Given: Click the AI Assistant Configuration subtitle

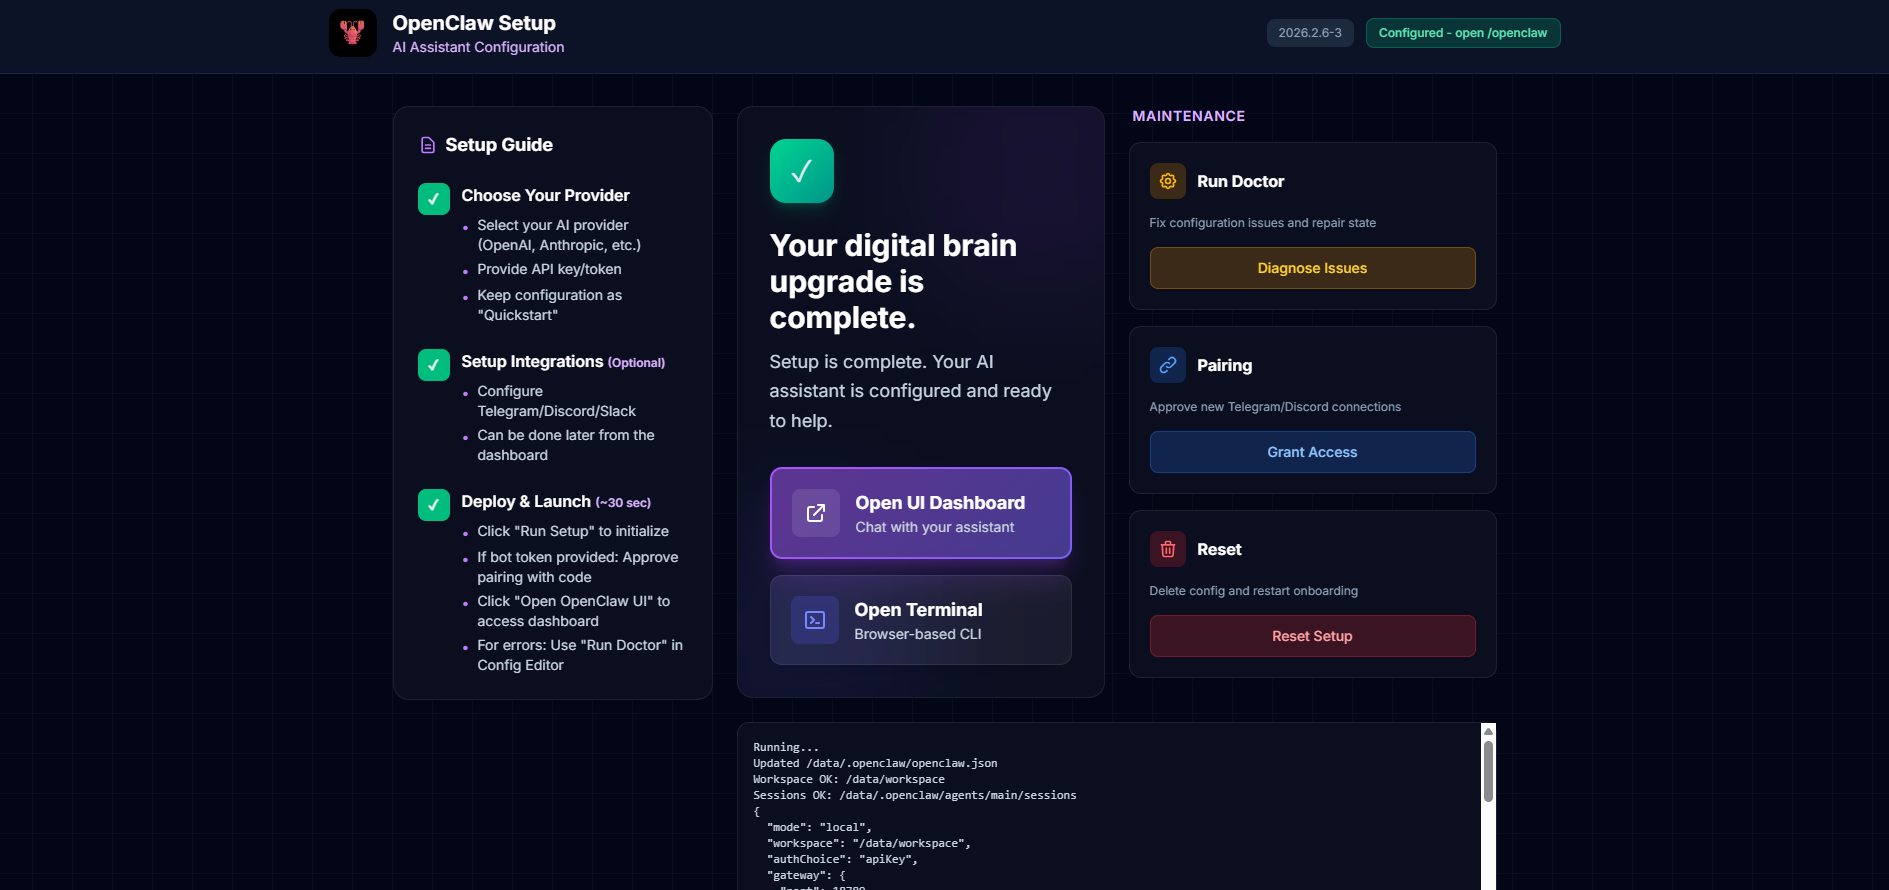Looking at the screenshot, I should tap(478, 47).
